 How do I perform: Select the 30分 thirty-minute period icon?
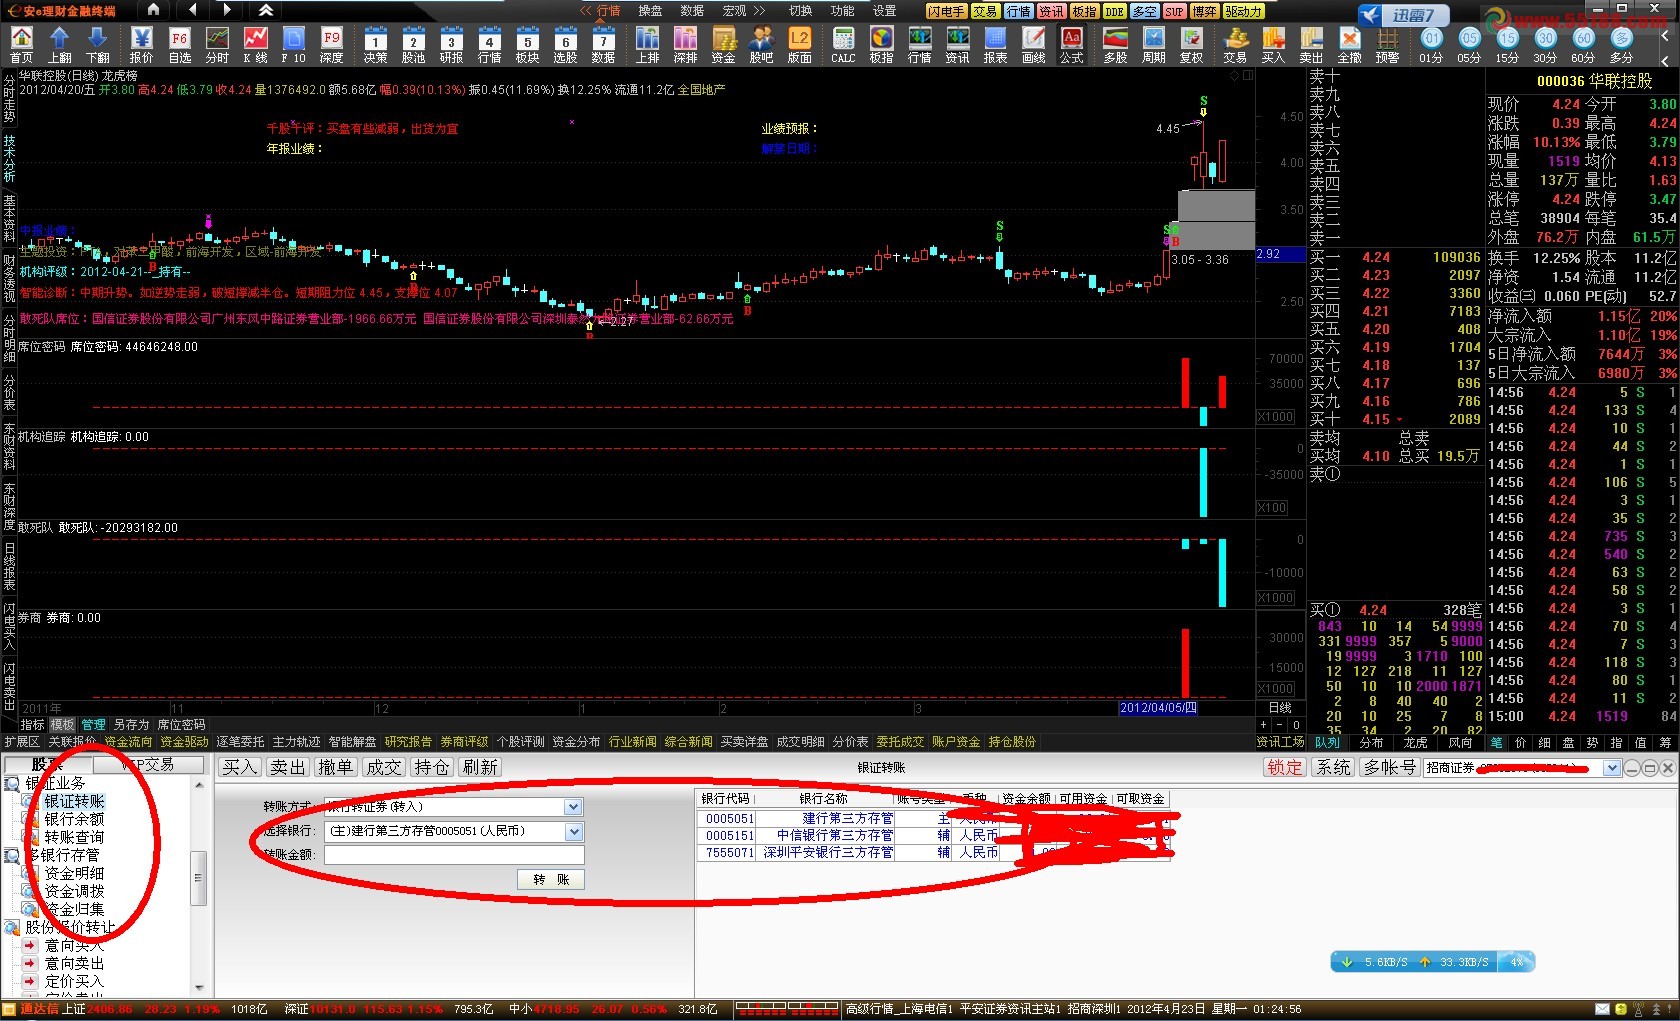[x=1545, y=44]
